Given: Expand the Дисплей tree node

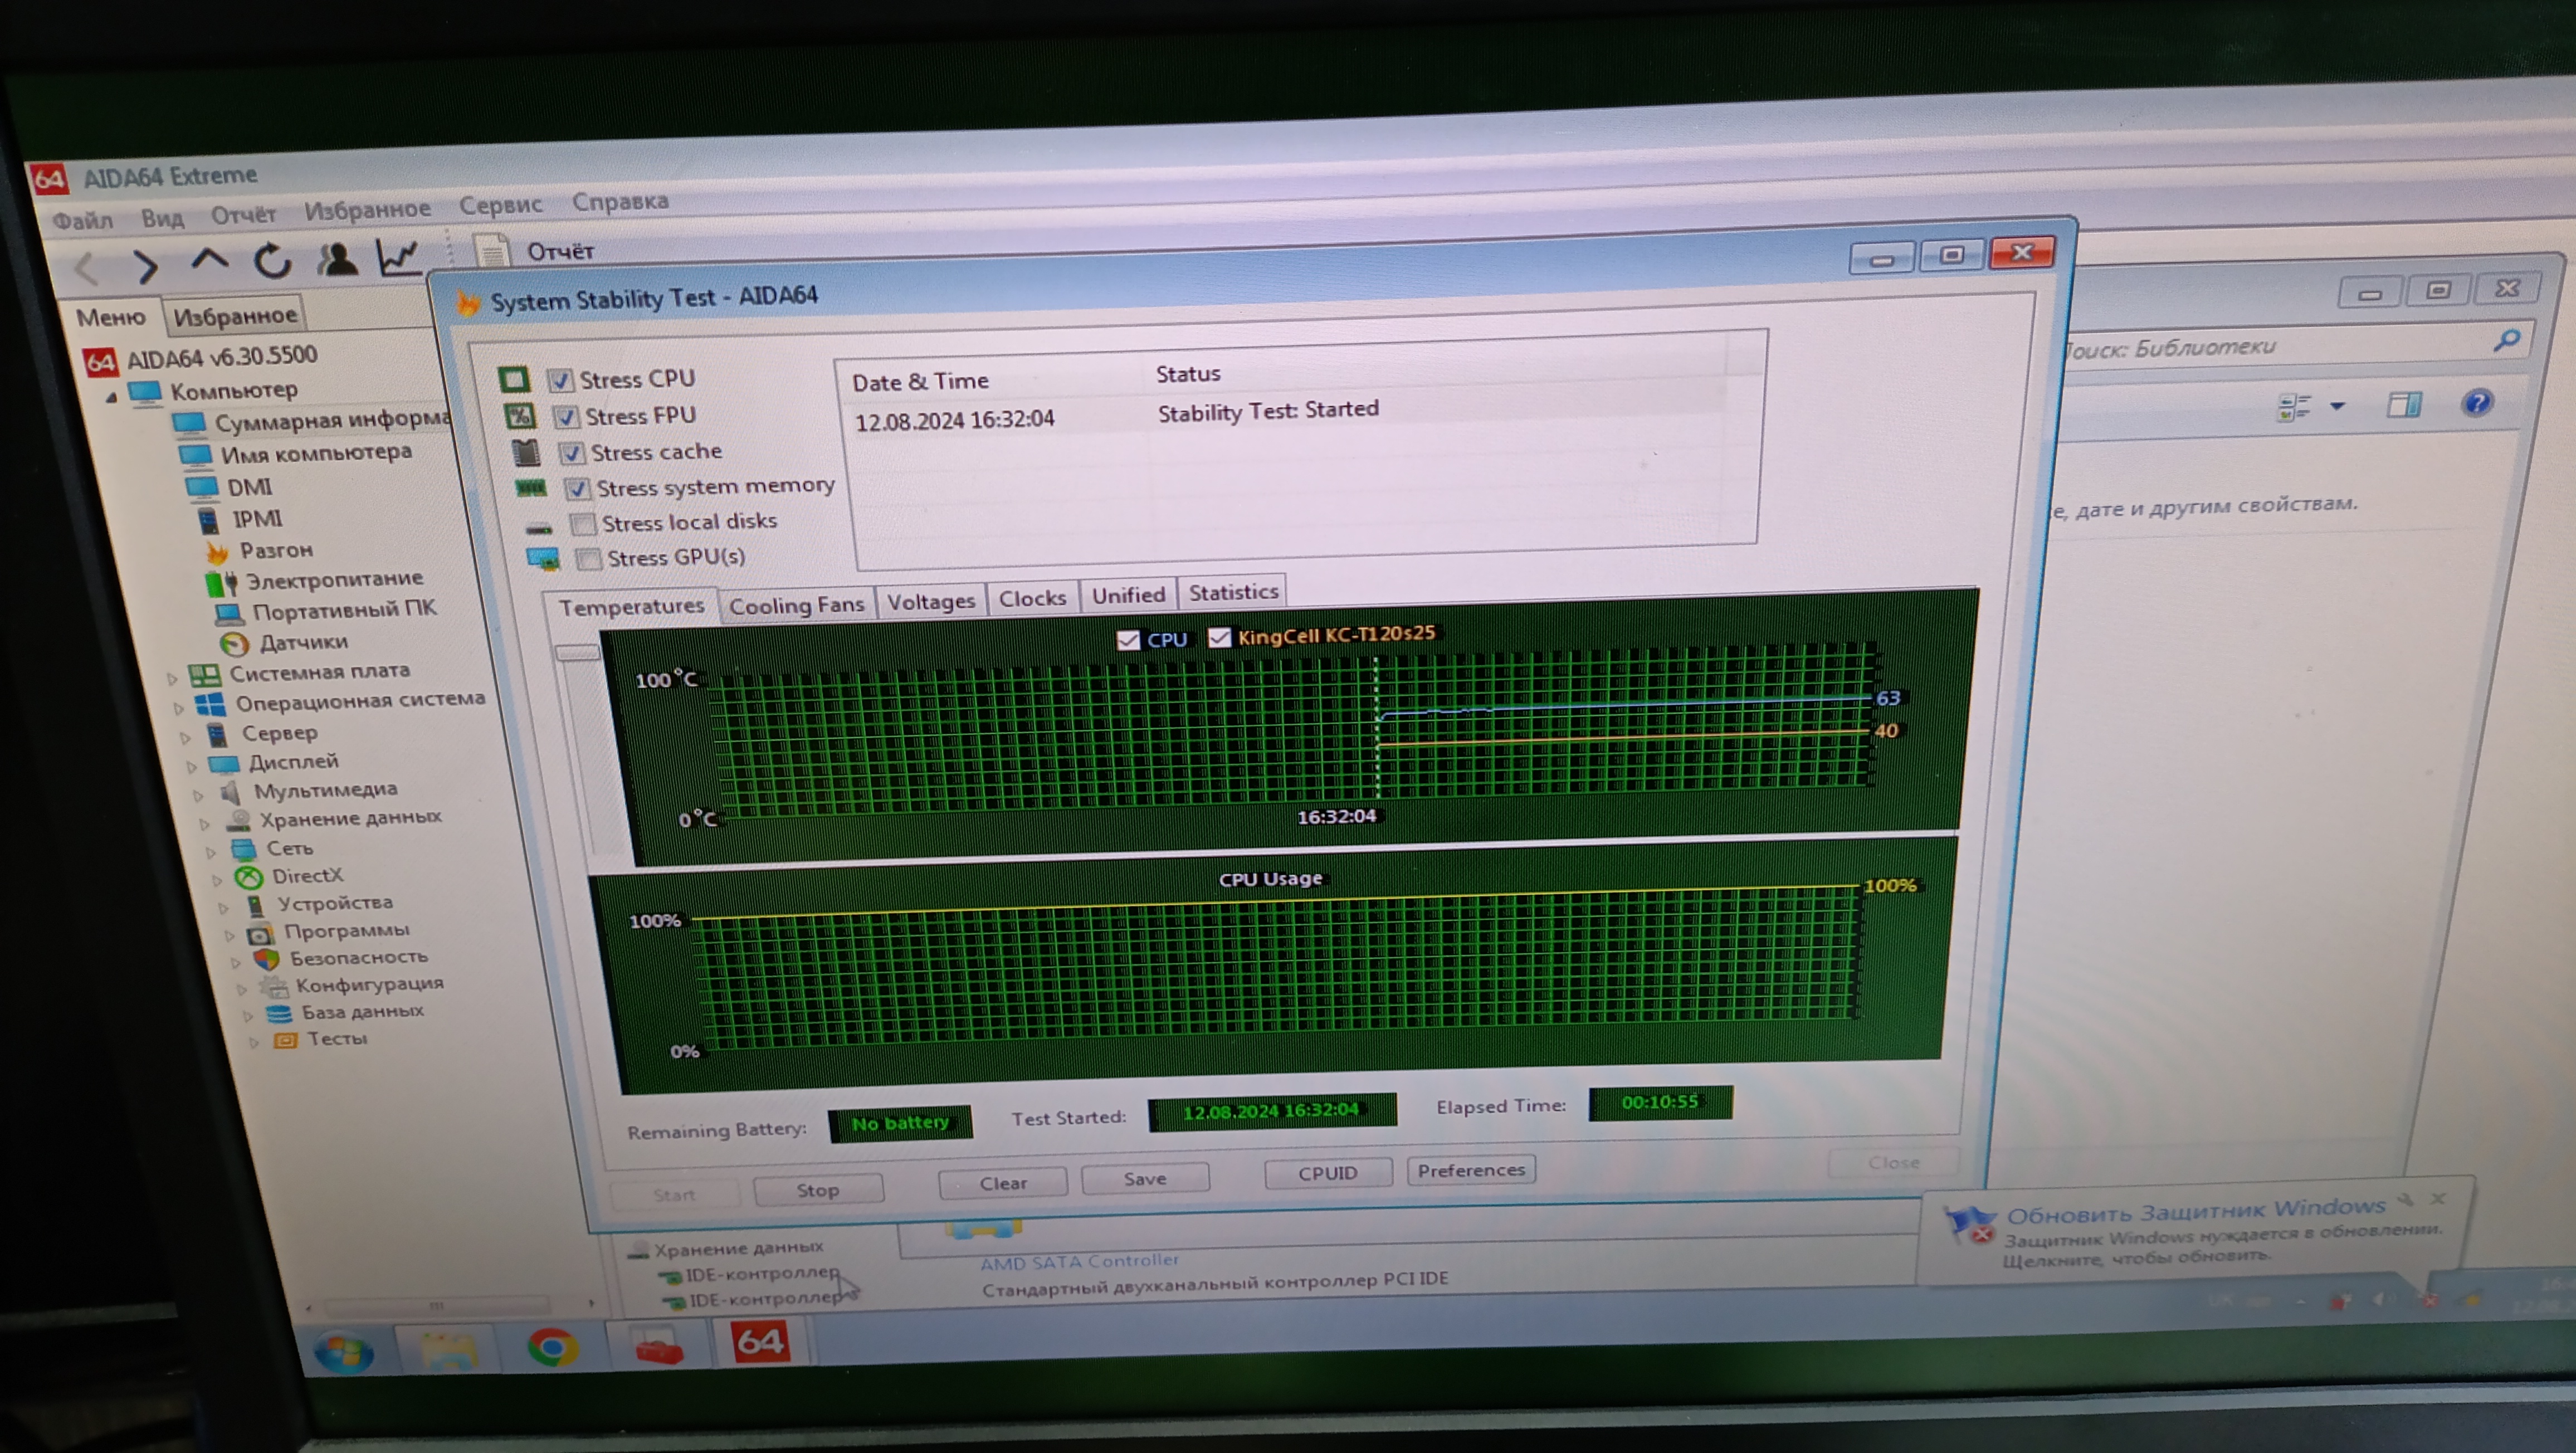Looking at the screenshot, I should [x=191, y=767].
